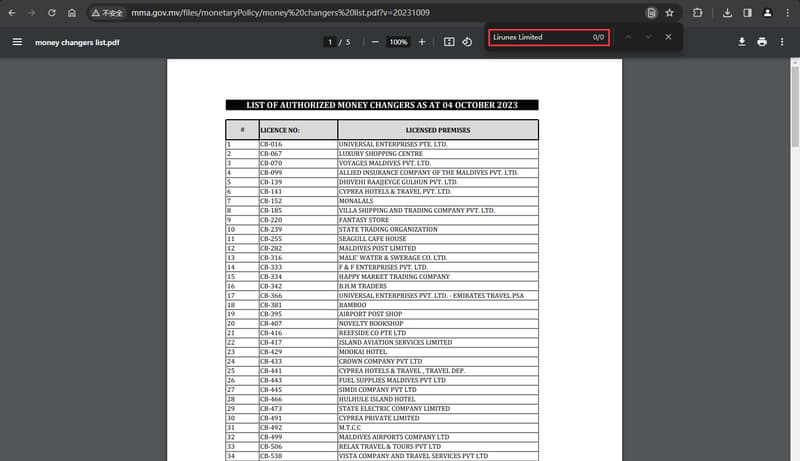Open the browser downloads tray icon
This screenshot has width=800, height=461.
coord(728,13)
